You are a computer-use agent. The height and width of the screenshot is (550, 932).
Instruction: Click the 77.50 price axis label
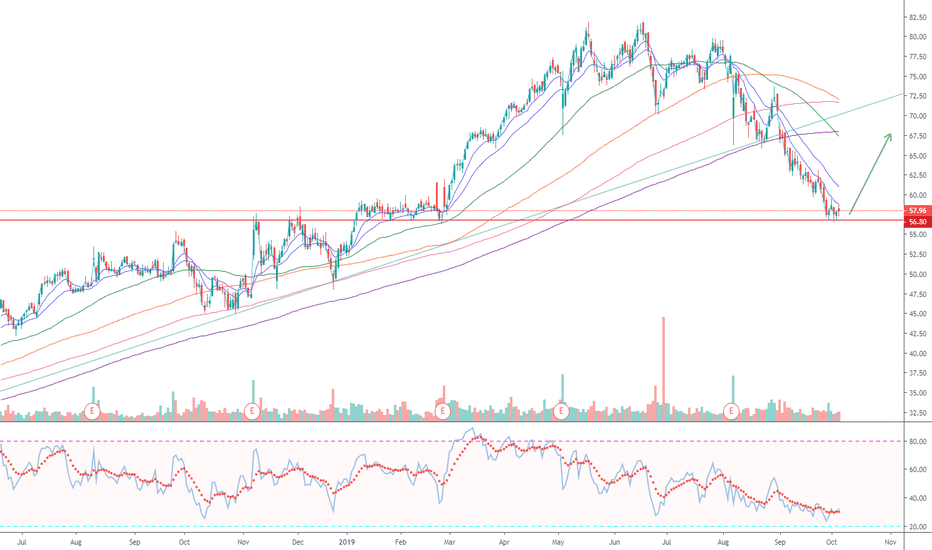click(917, 57)
